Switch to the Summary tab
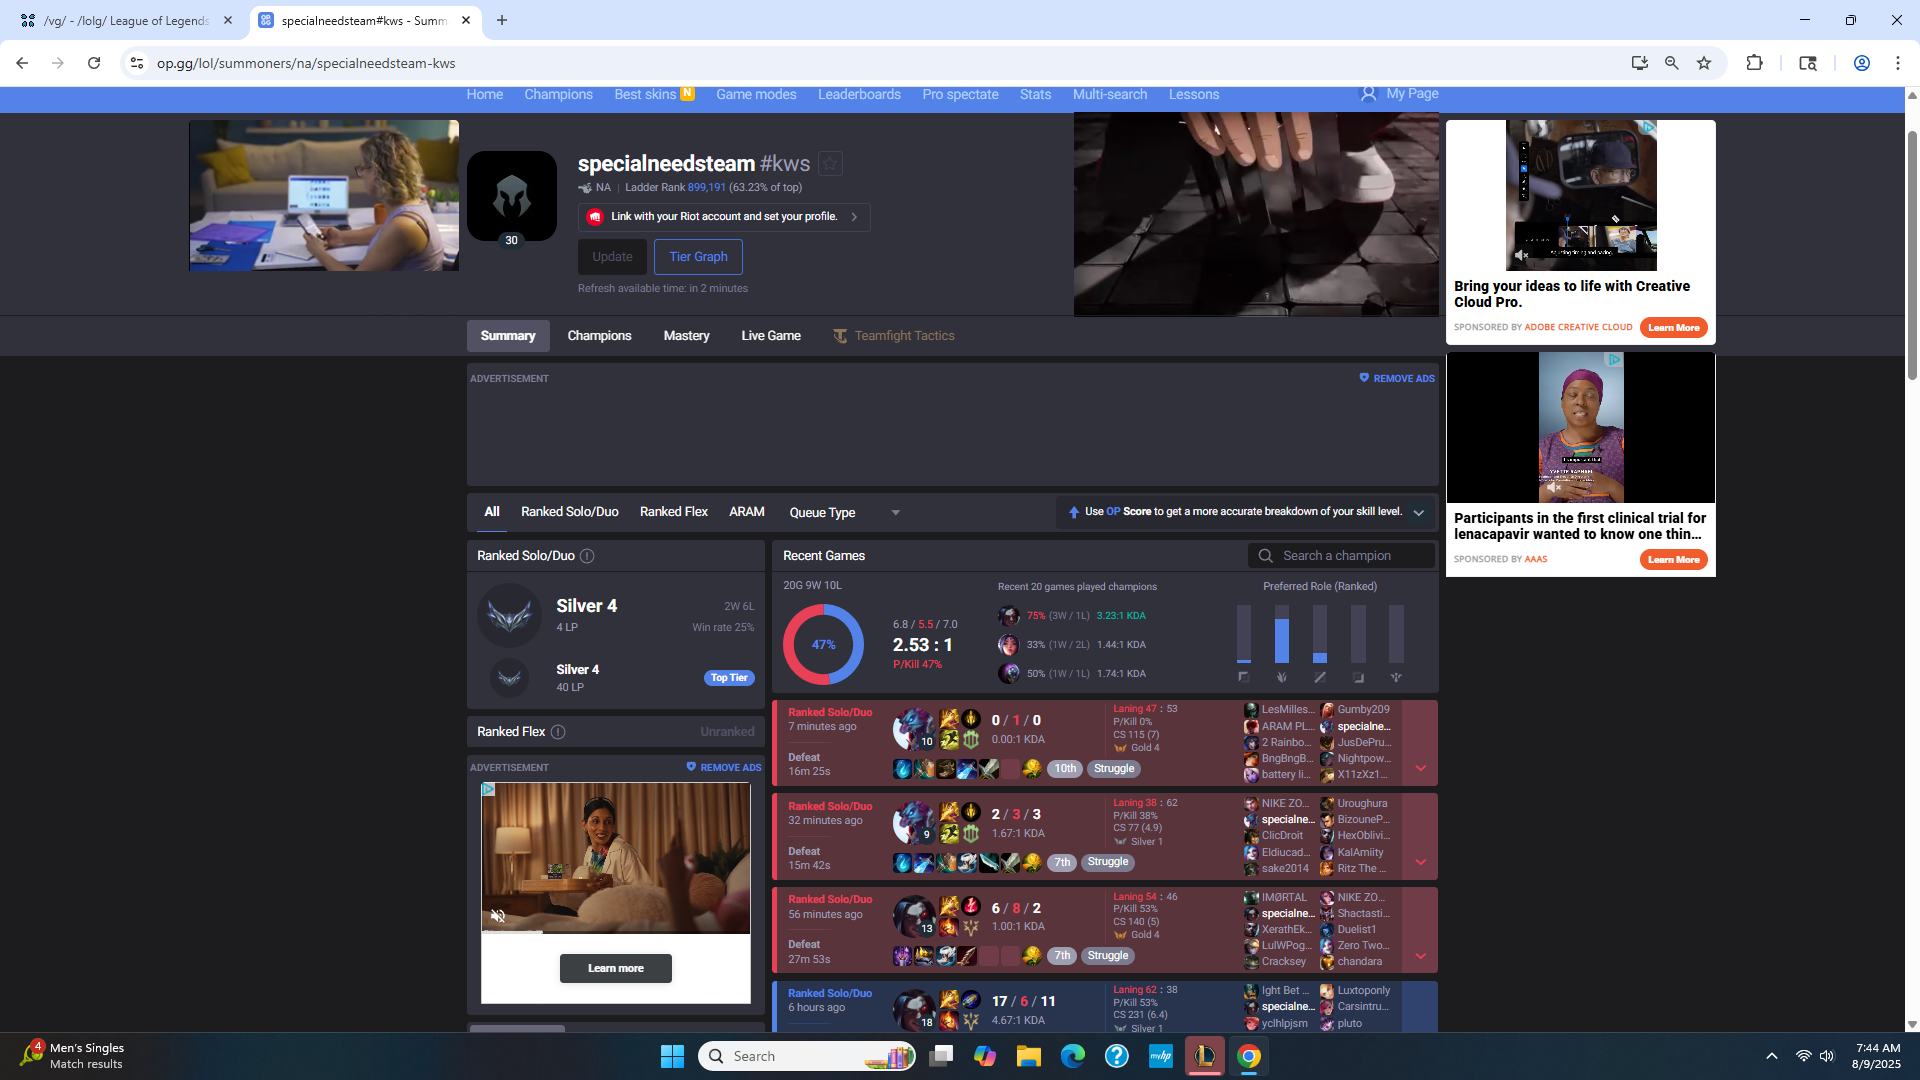Viewport: 1920px width, 1080px height. (508, 336)
